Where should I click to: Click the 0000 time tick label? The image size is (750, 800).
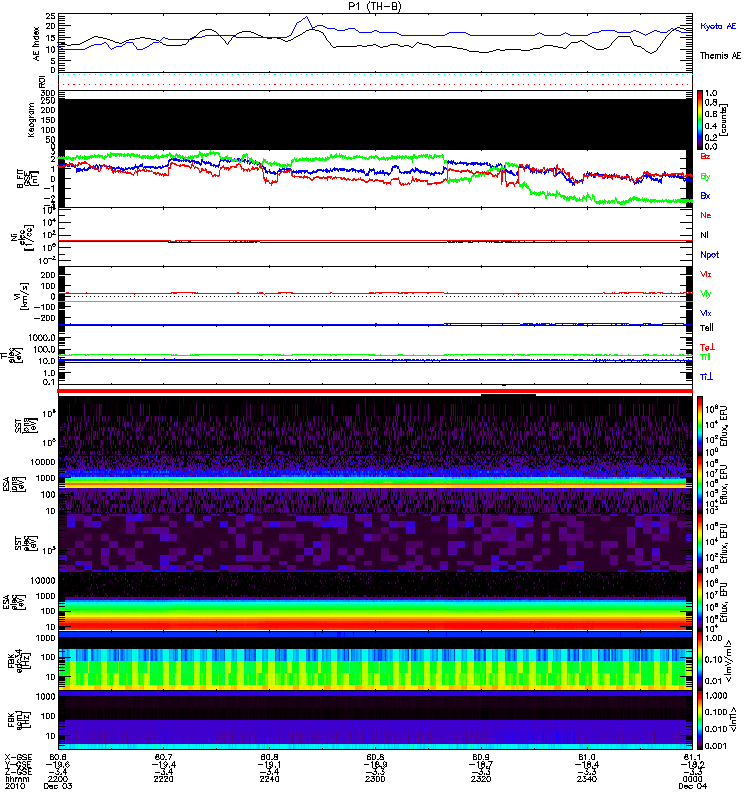(x=692, y=779)
